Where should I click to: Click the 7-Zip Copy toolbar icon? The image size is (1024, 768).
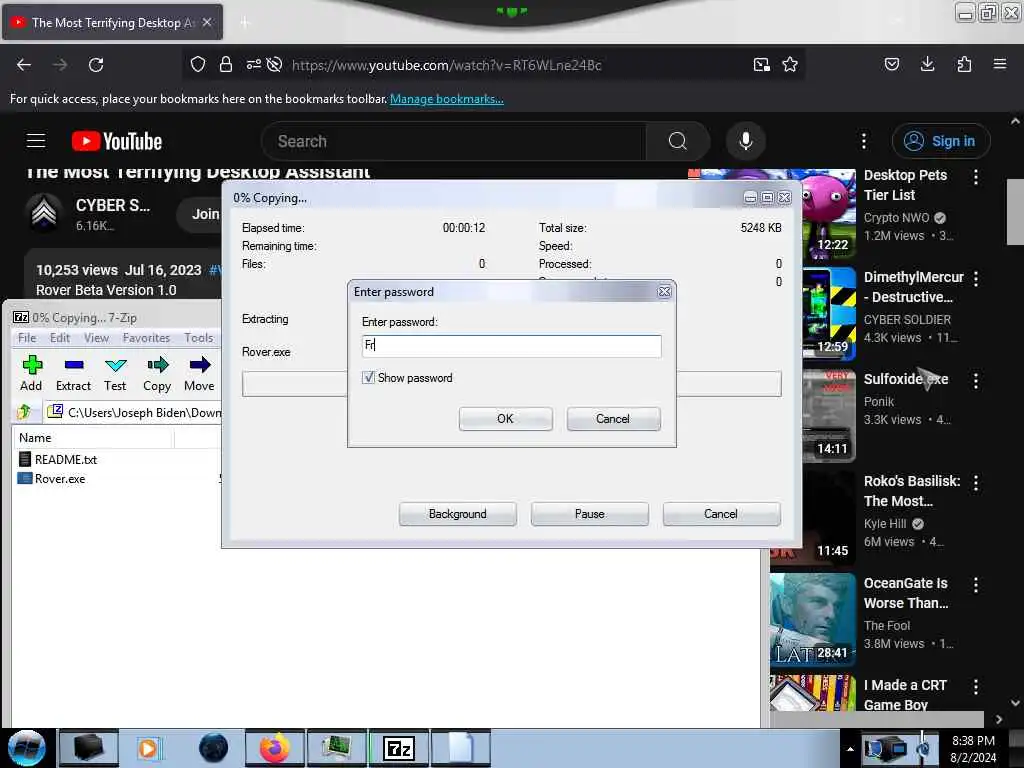[x=157, y=374]
